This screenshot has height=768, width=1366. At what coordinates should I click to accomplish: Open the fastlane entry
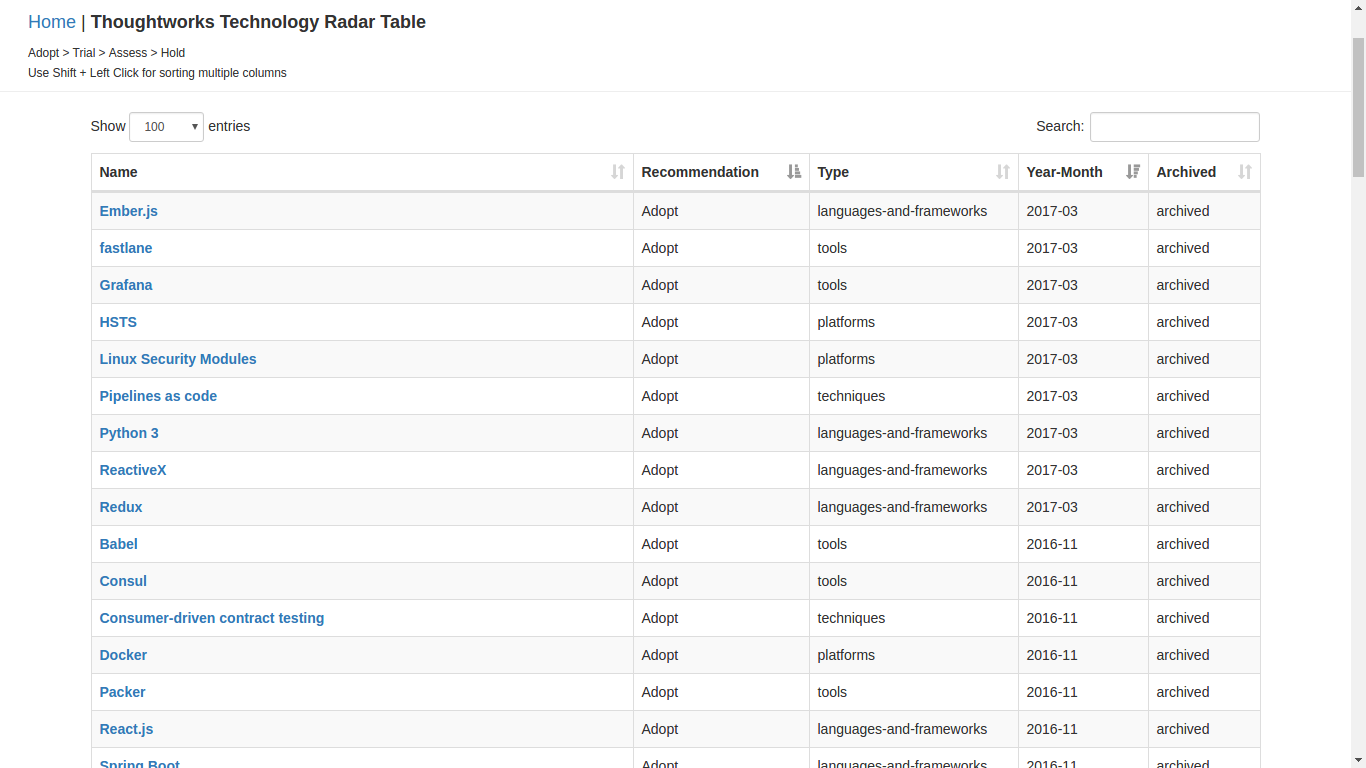[x=126, y=248]
